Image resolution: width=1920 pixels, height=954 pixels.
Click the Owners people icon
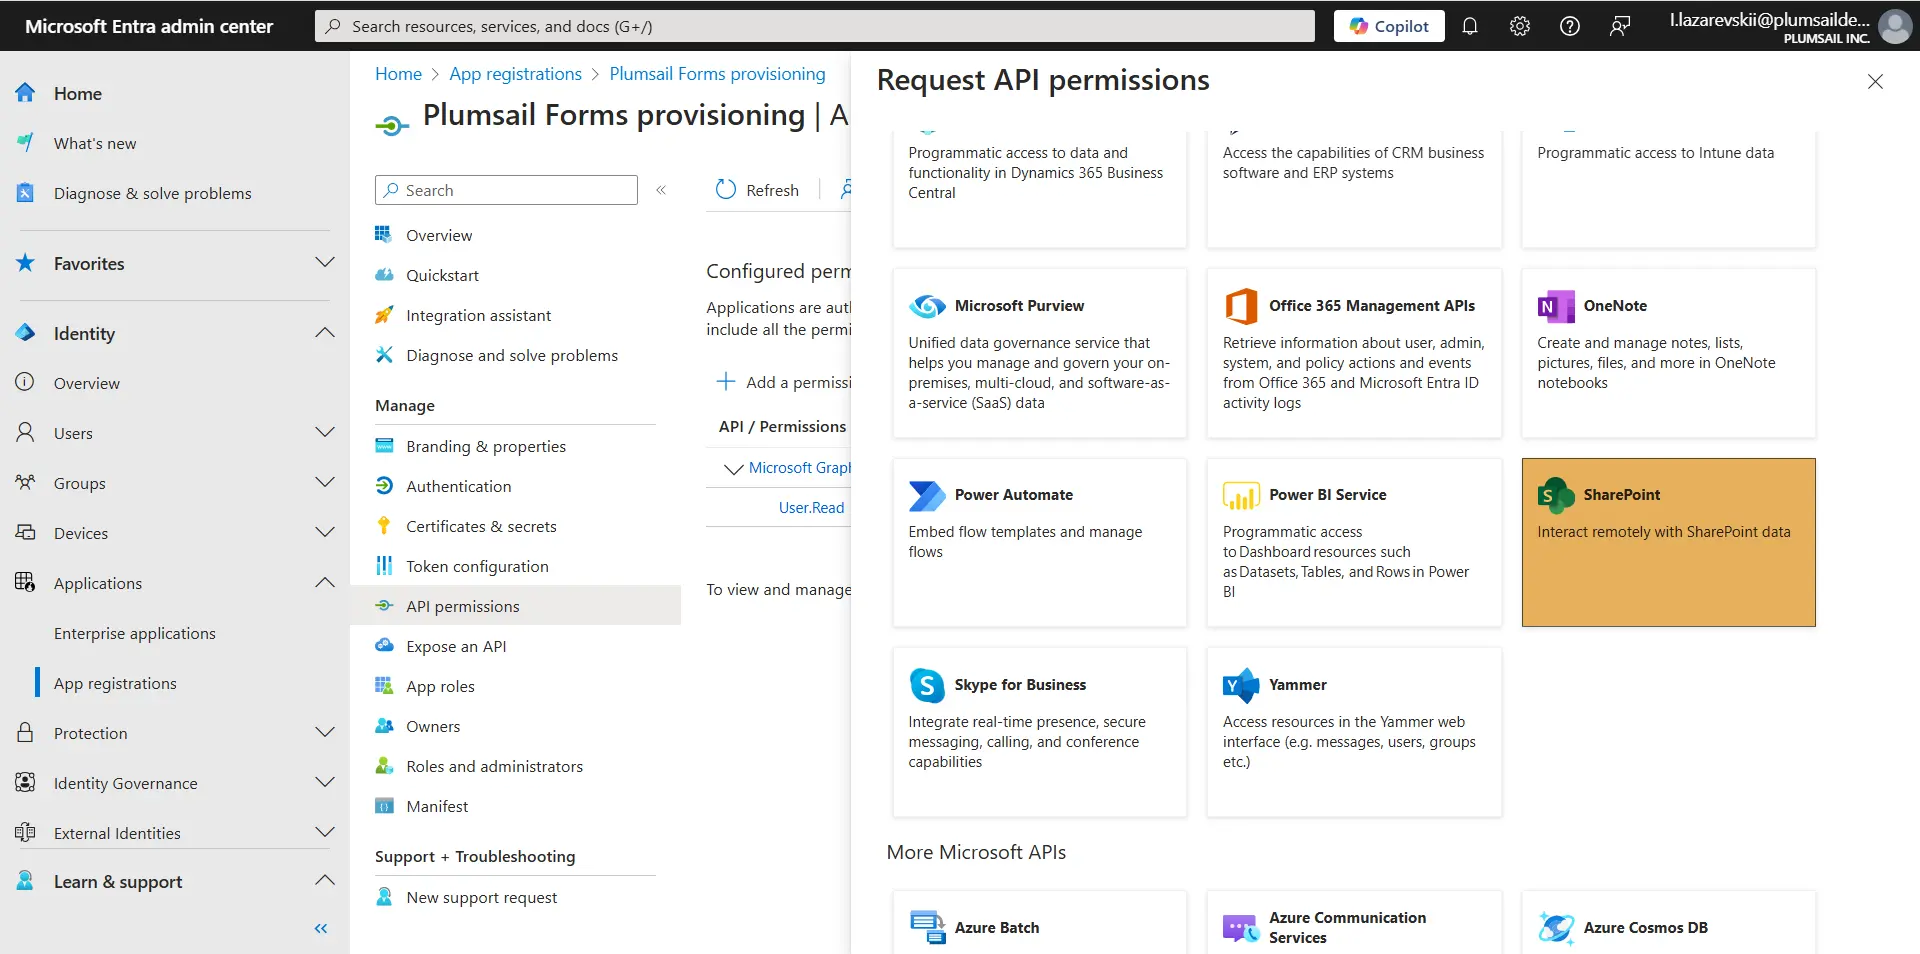pyautogui.click(x=384, y=726)
